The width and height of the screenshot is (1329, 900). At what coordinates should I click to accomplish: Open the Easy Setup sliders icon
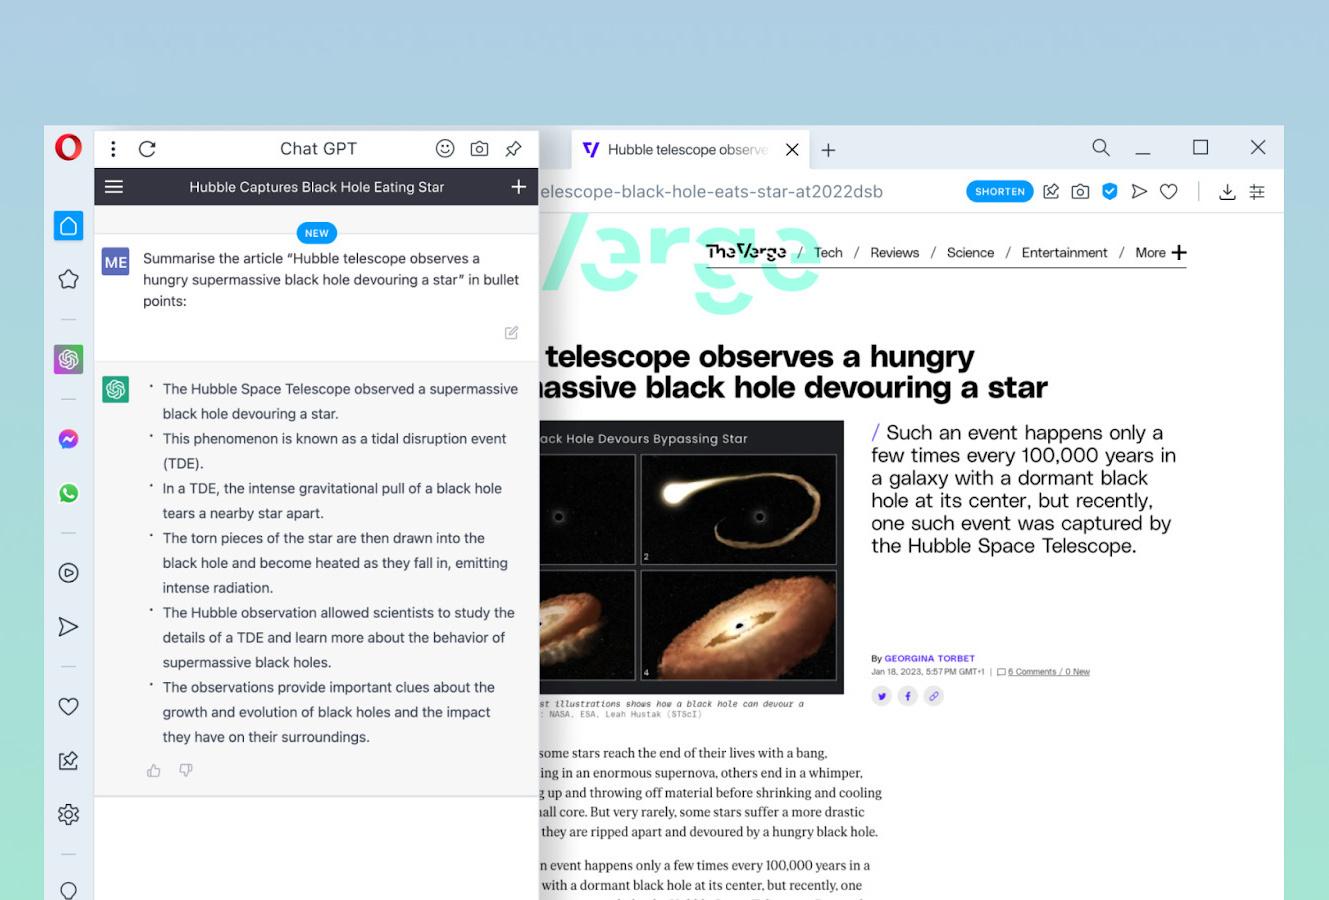coord(1257,191)
